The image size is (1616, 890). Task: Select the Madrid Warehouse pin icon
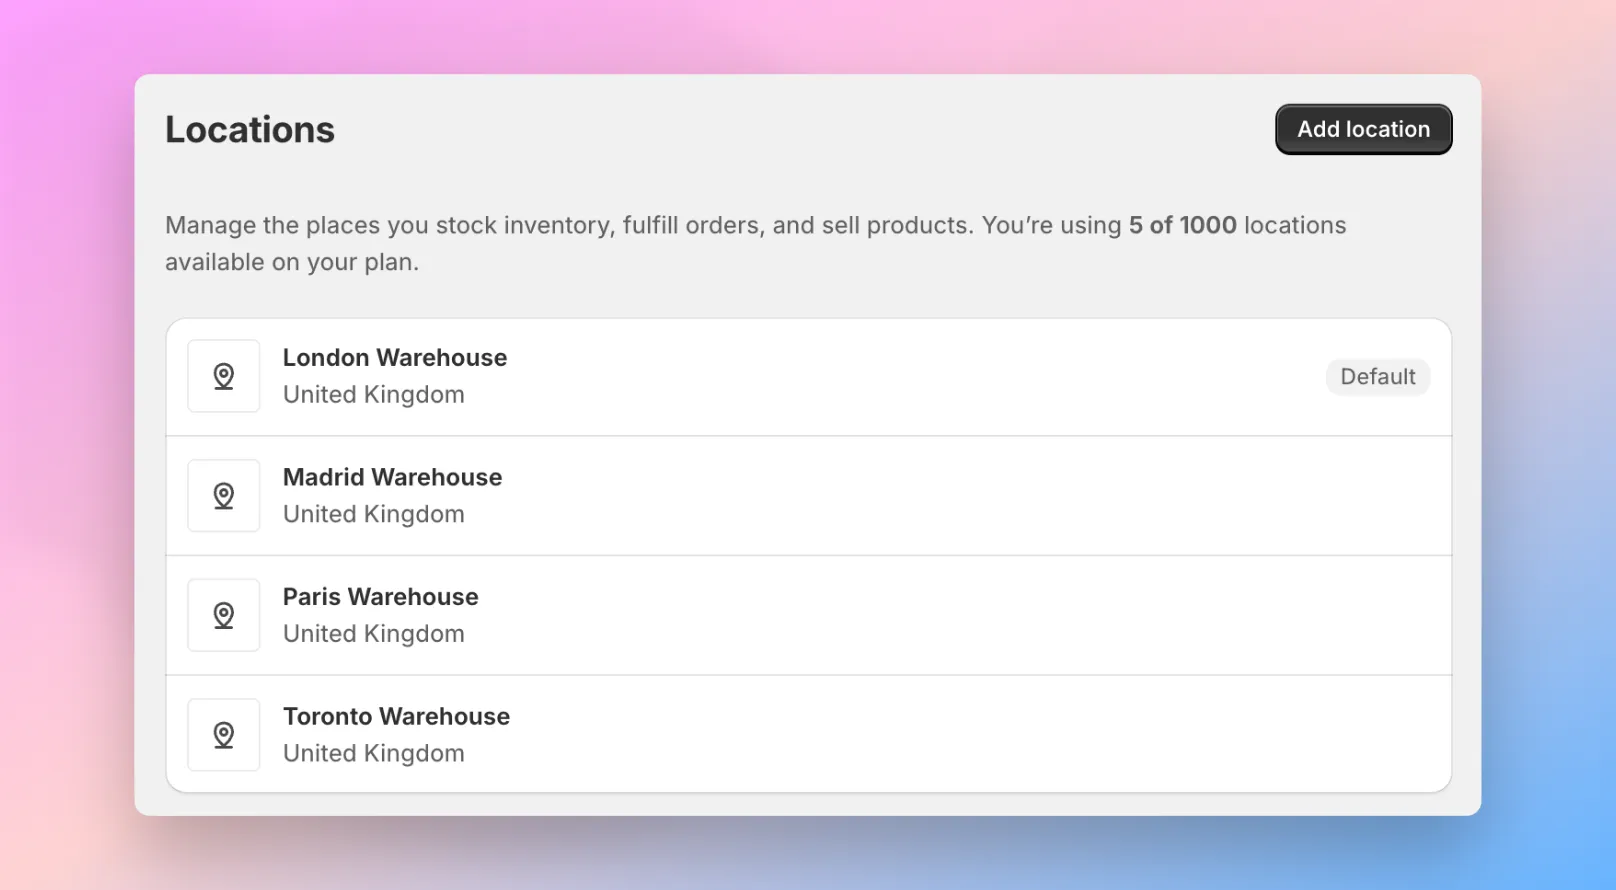coord(224,496)
